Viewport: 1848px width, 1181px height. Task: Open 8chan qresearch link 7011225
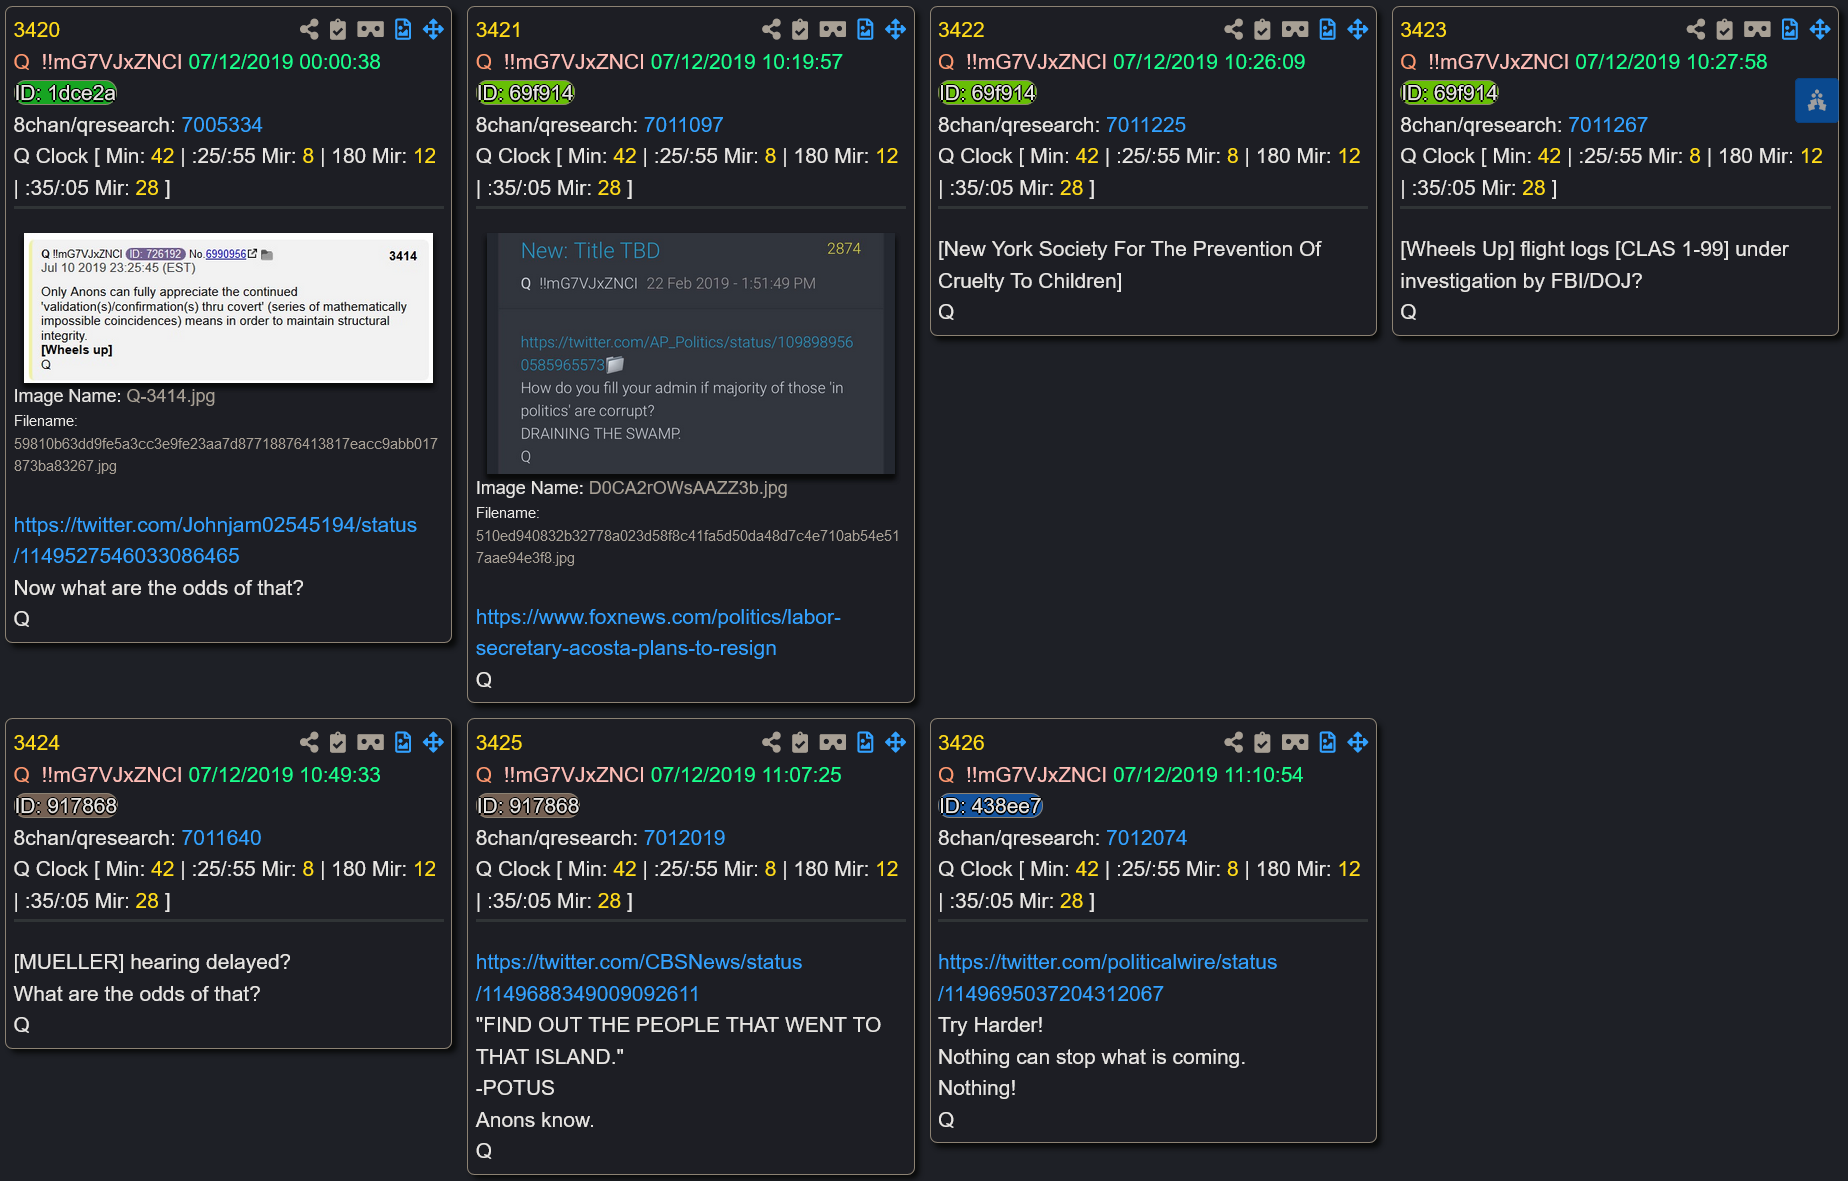[1146, 125]
